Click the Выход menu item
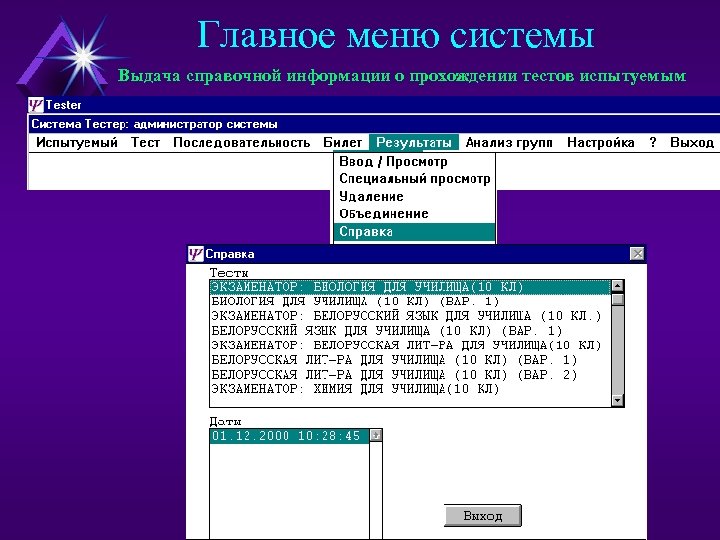 [692, 143]
